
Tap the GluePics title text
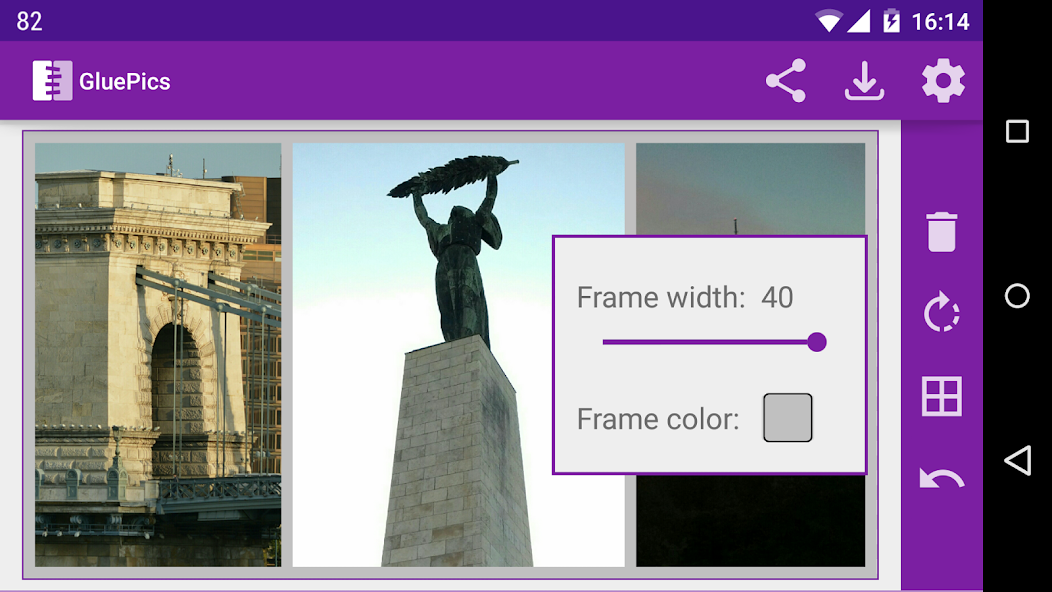pyautogui.click(x=125, y=81)
